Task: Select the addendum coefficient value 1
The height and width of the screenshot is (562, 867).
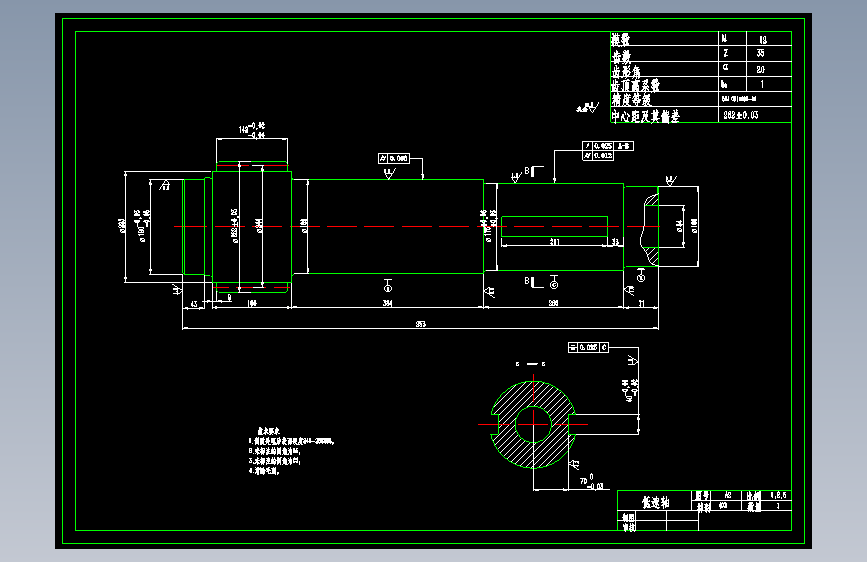Action: point(762,84)
